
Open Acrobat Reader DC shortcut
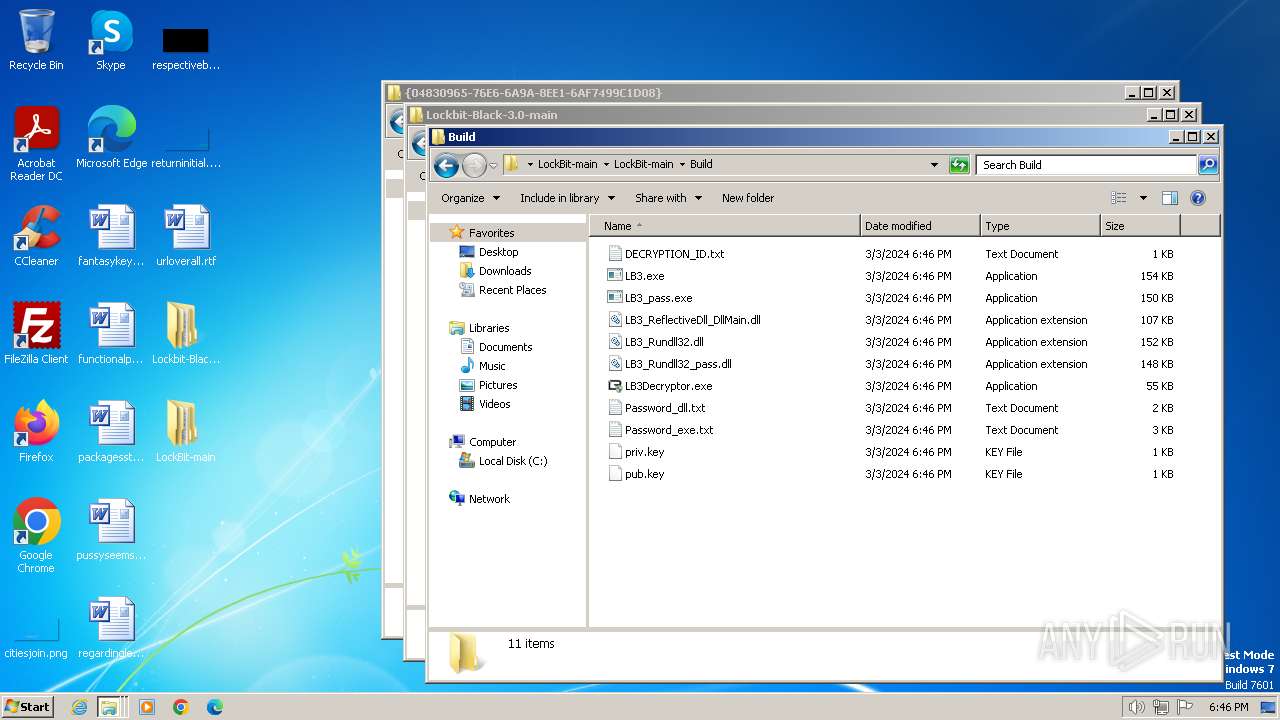[36, 144]
